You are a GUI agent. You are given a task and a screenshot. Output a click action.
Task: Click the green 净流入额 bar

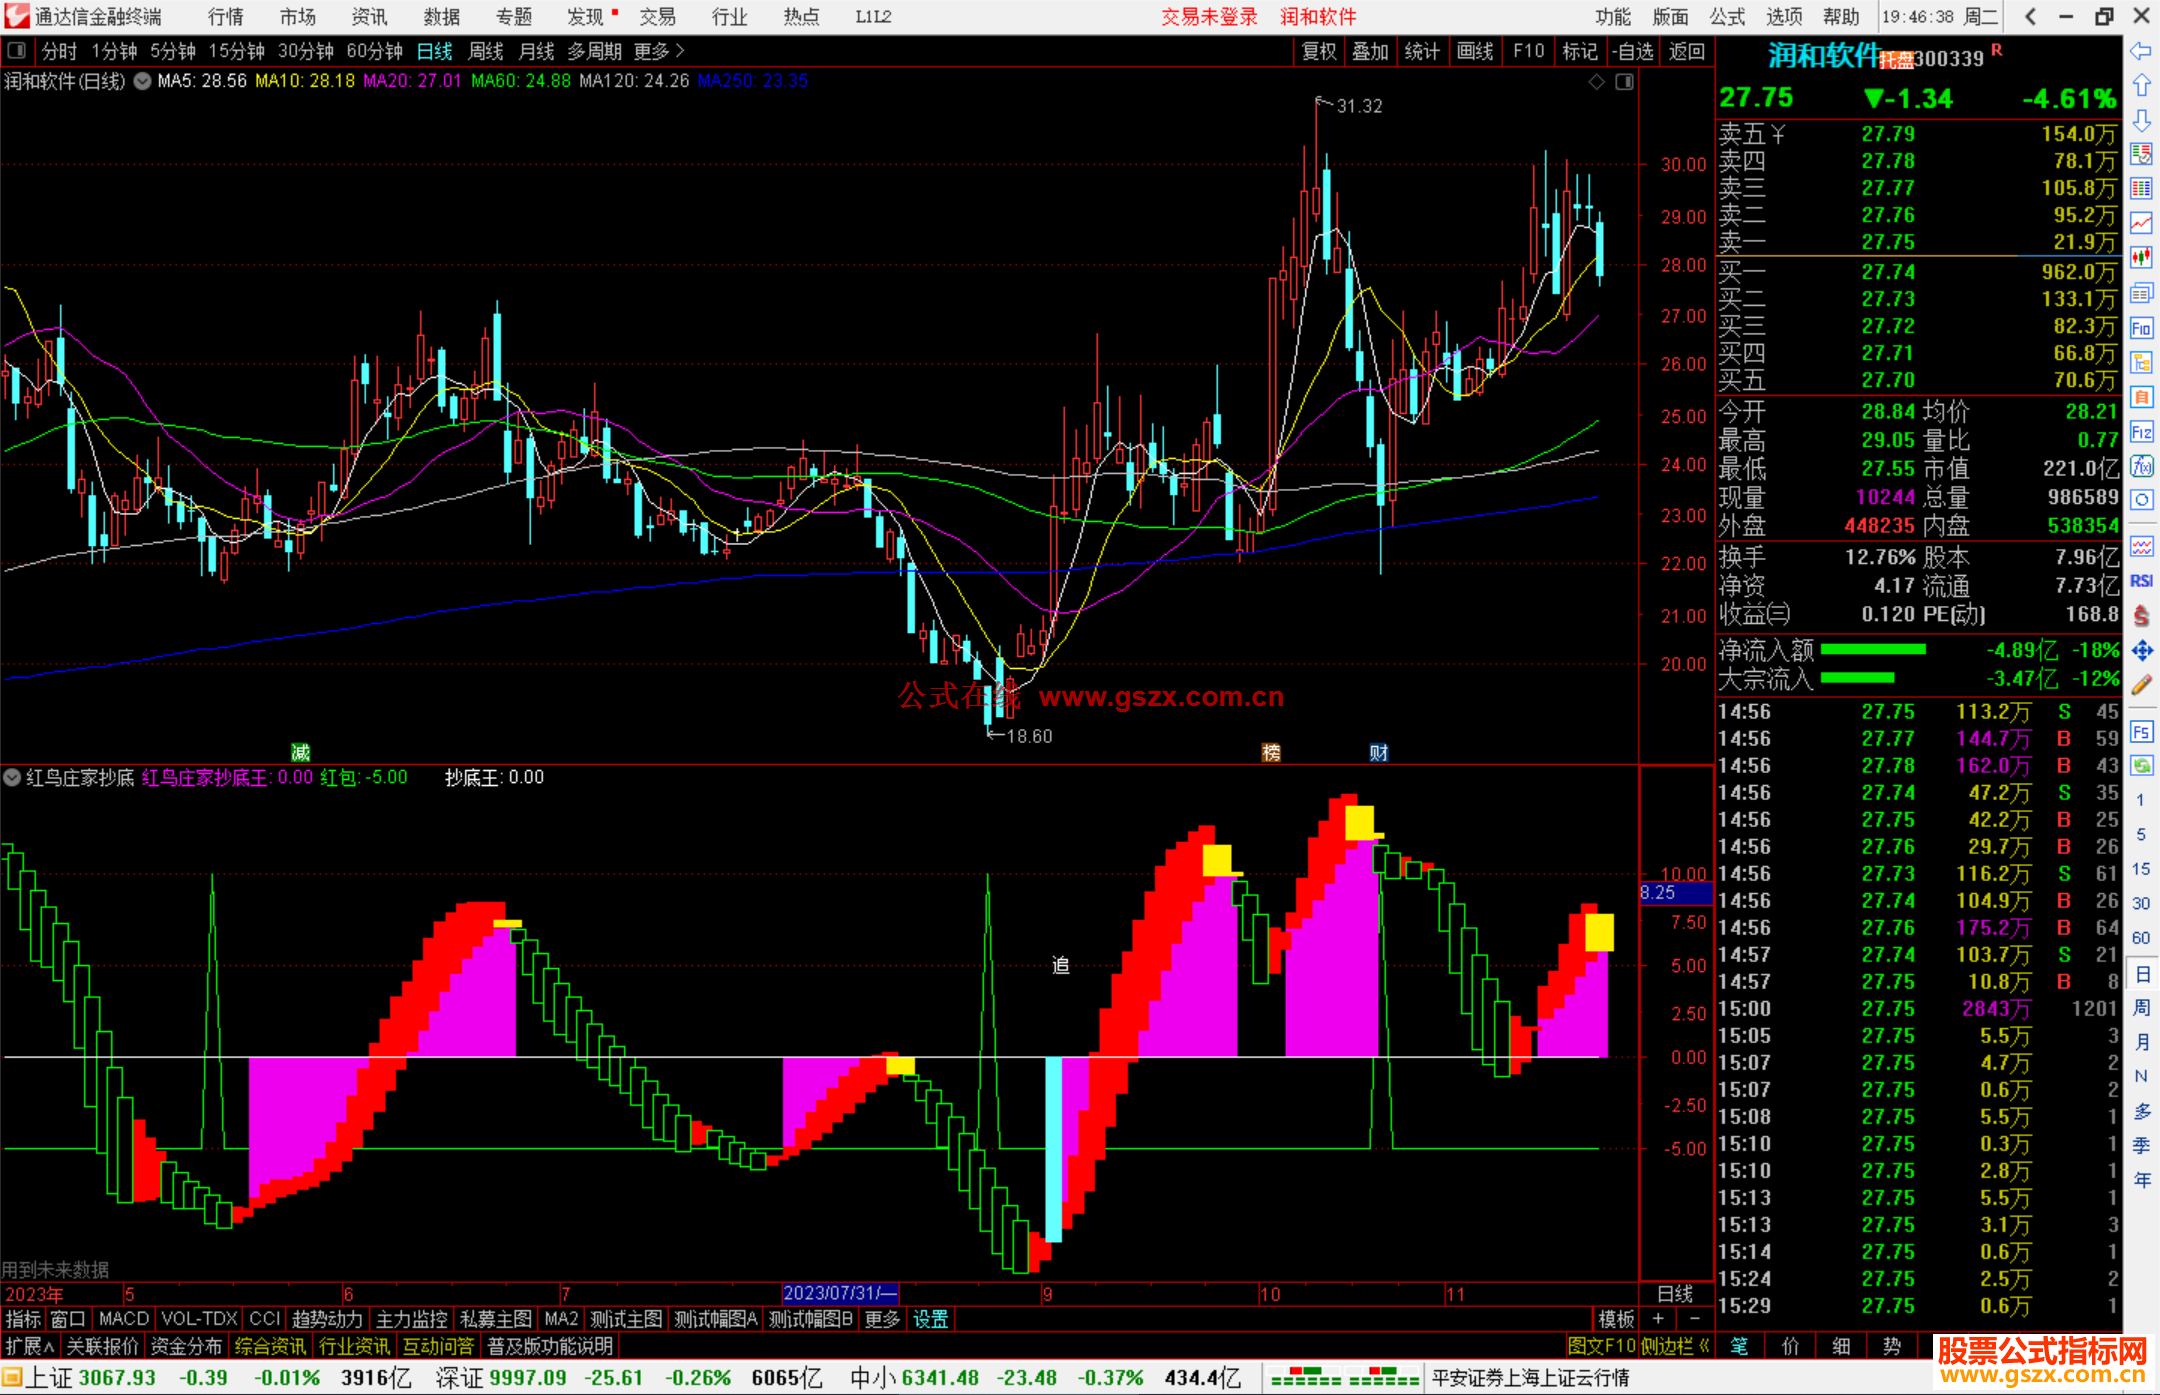pyautogui.click(x=1873, y=650)
